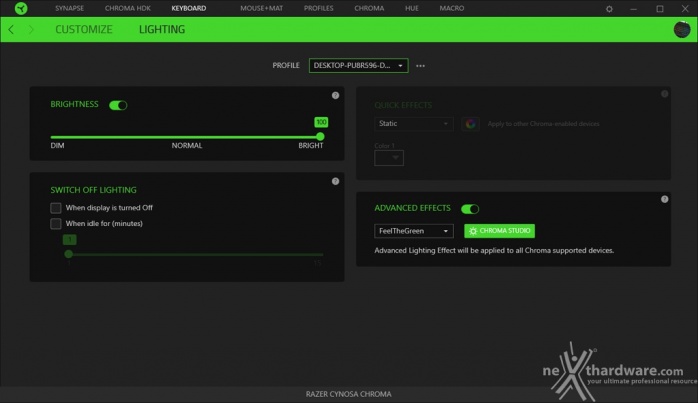Click the Razer Cynosa Chroma device label
The width and height of the screenshot is (698, 403).
(349, 394)
